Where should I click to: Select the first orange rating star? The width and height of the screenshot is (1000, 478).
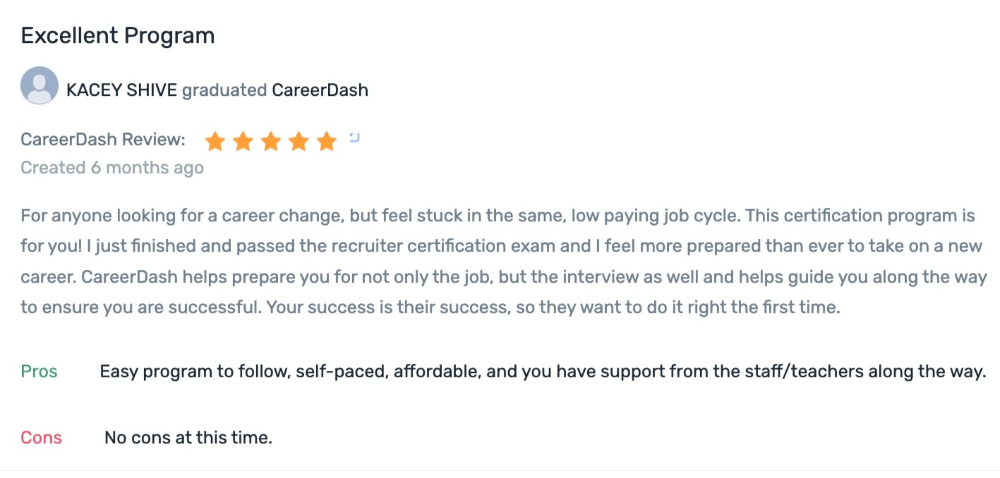(215, 141)
